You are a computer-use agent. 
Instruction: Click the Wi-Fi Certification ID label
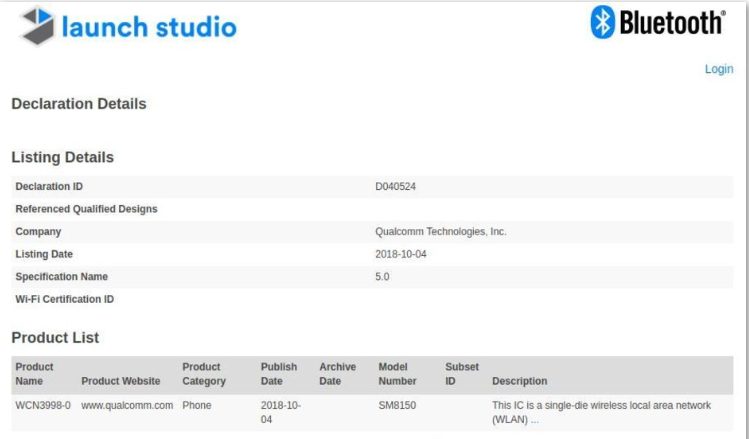coord(64,299)
